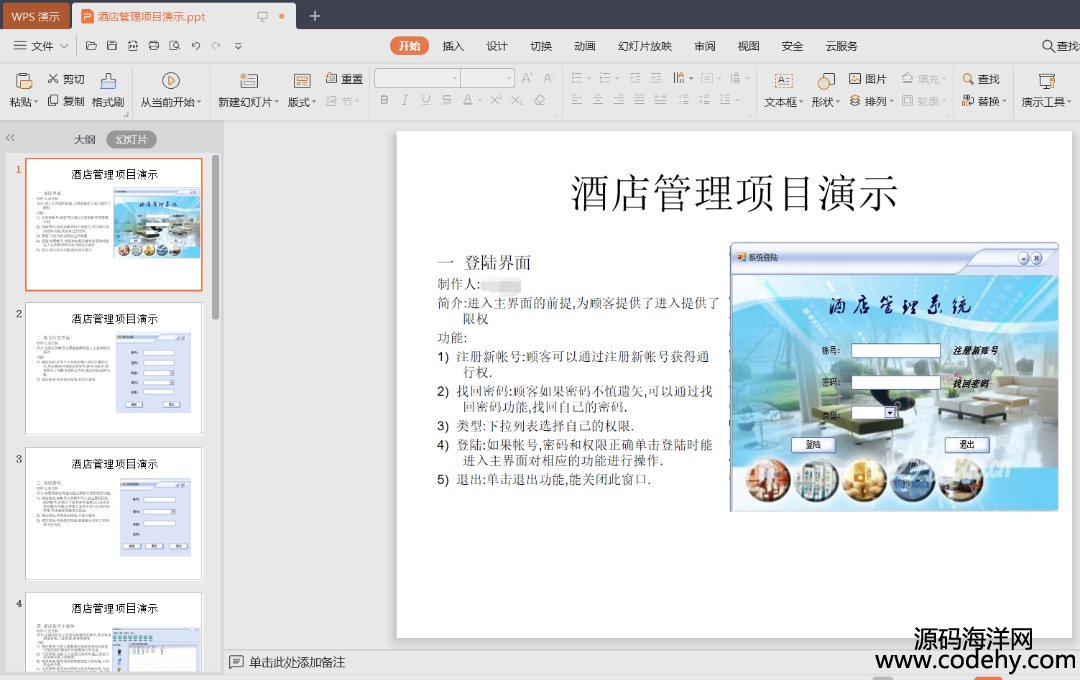
Task: Toggle superscript formatting
Action: pos(496,101)
